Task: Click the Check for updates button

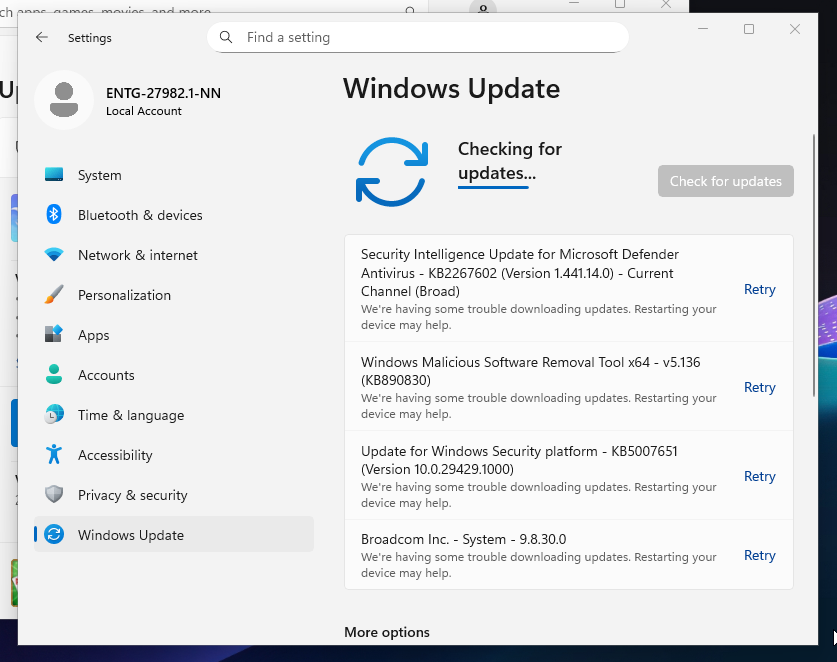Action: pyautogui.click(x=725, y=181)
